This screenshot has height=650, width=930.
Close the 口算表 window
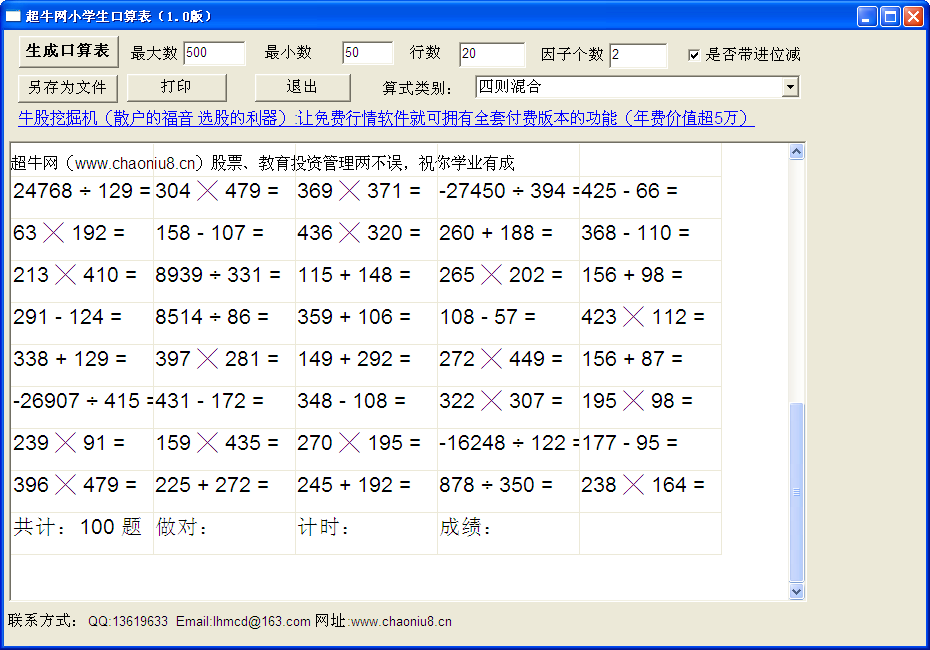[913, 17]
